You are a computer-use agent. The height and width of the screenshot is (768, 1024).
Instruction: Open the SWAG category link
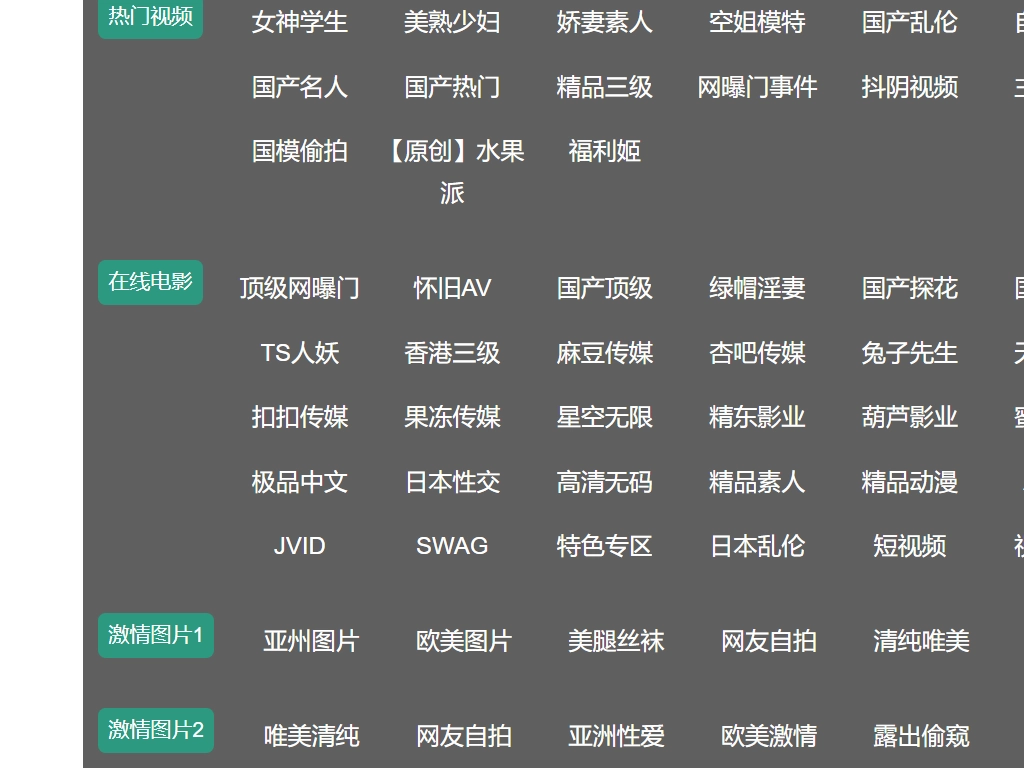point(452,546)
